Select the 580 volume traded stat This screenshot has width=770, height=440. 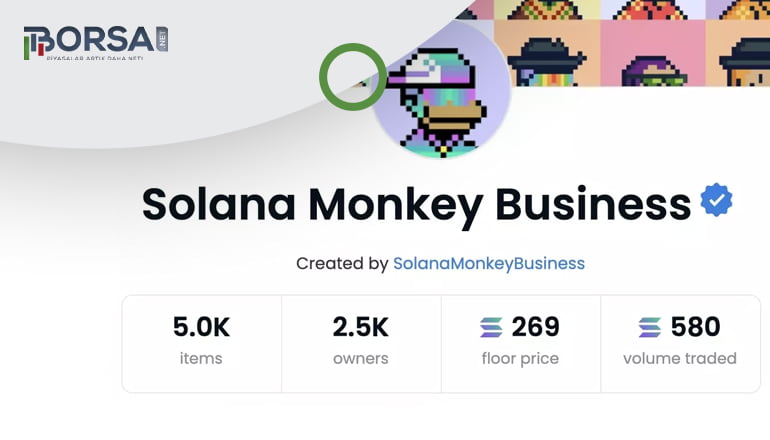point(681,344)
